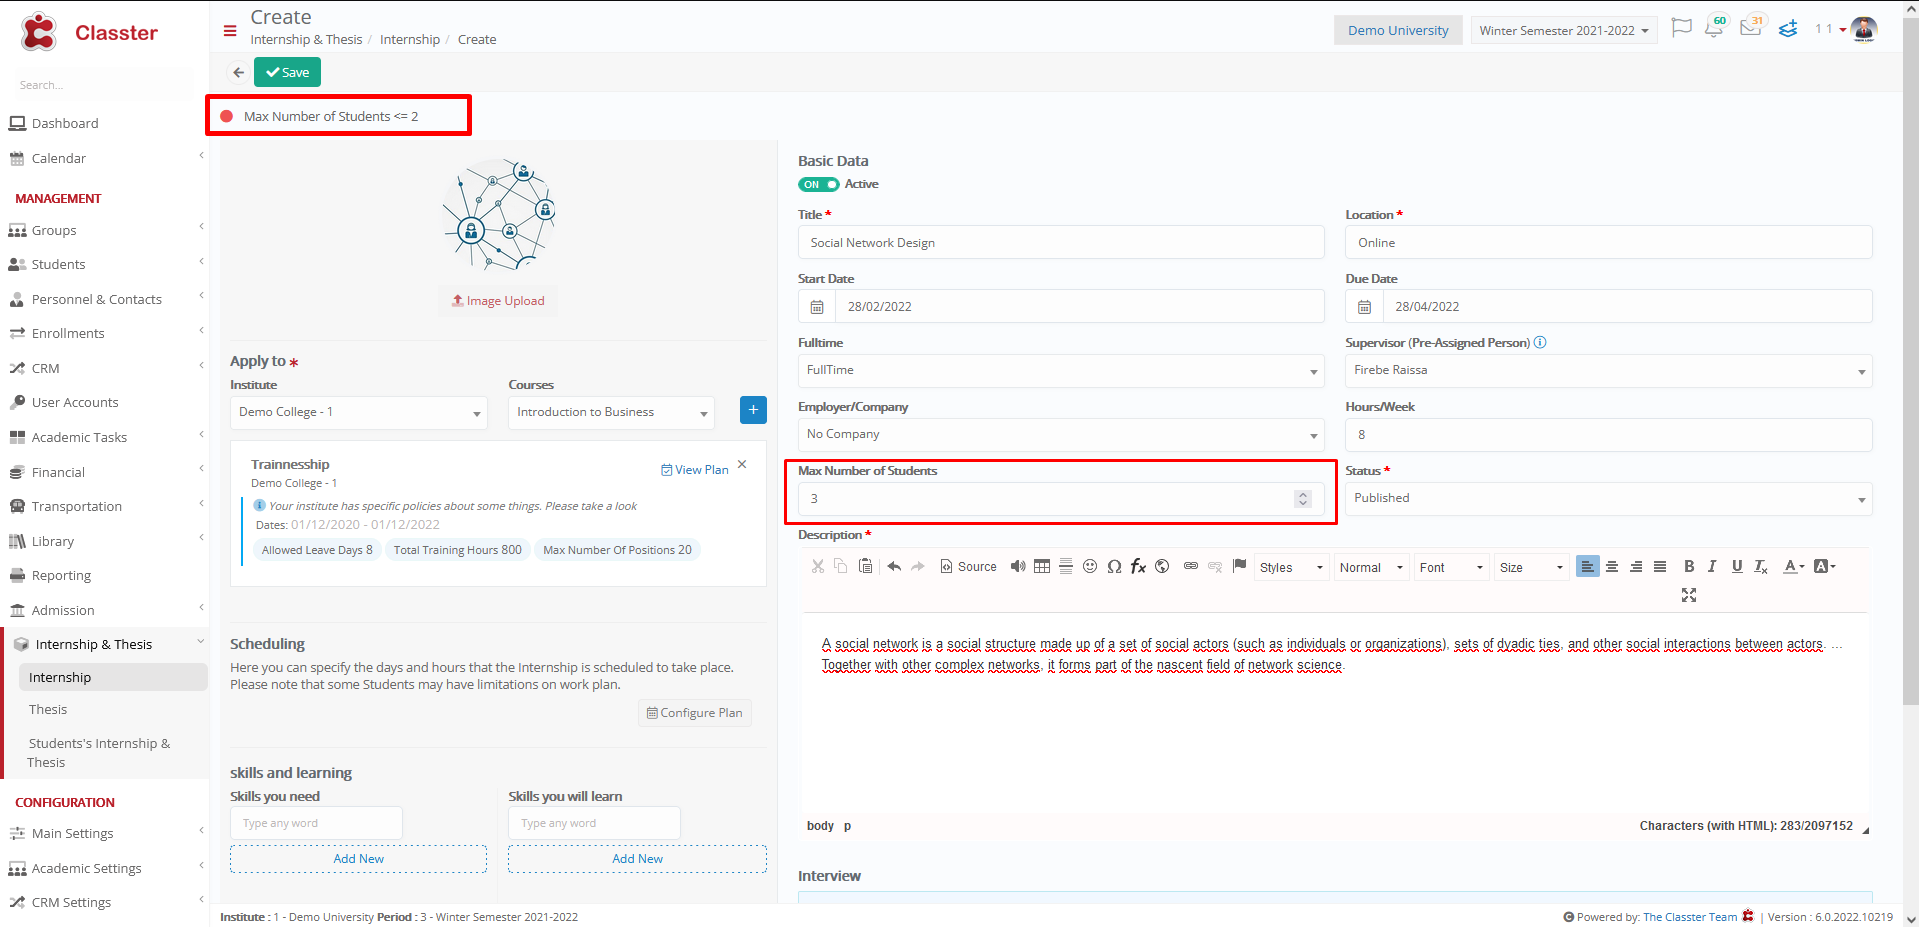Insert smiley in description editor
This screenshot has height=927, width=1919.
click(x=1090, y=566)
